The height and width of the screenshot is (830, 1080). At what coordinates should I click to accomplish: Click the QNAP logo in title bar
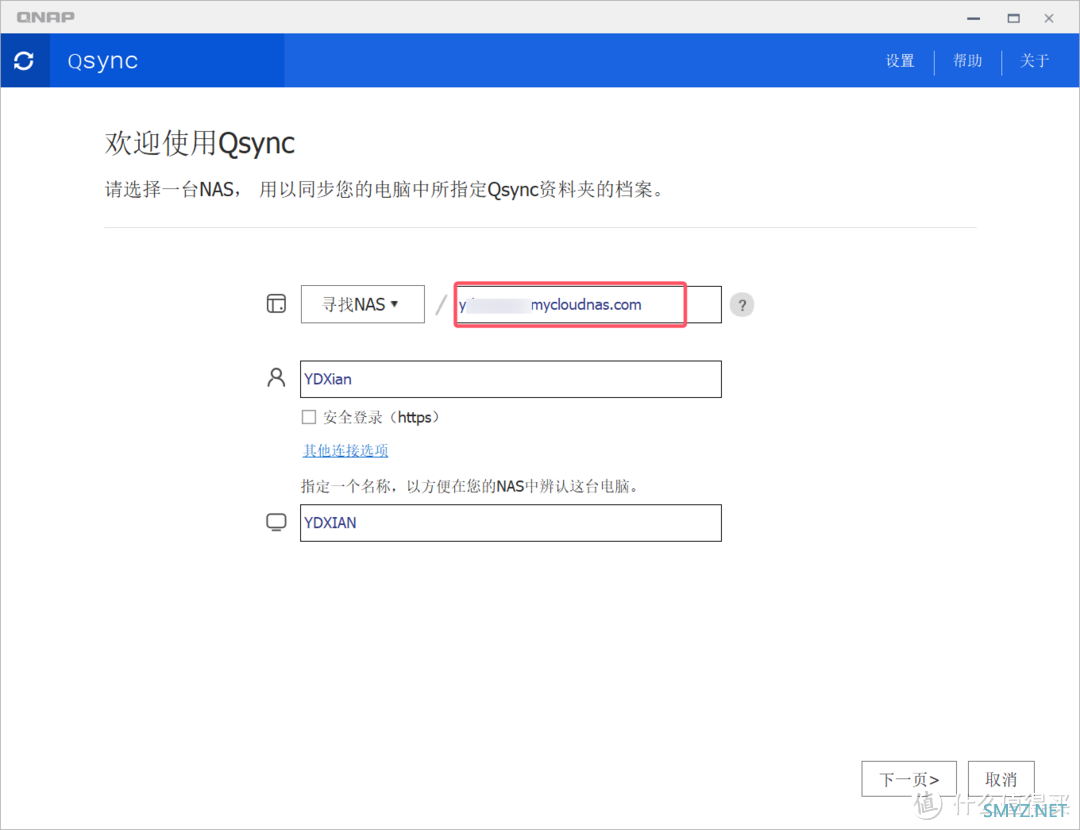click(45, 17)
